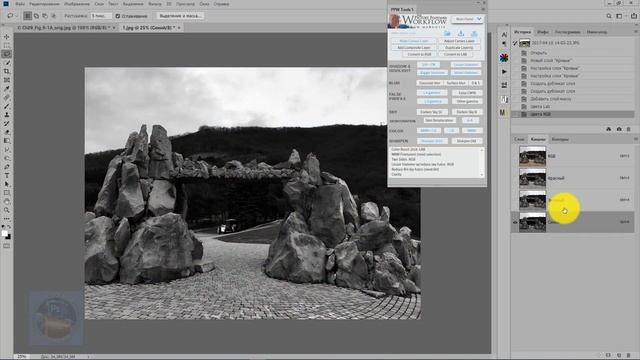This screenshot has height=360, width=640.
Task: Select the Eraser tool
Action: pos(7,132)
